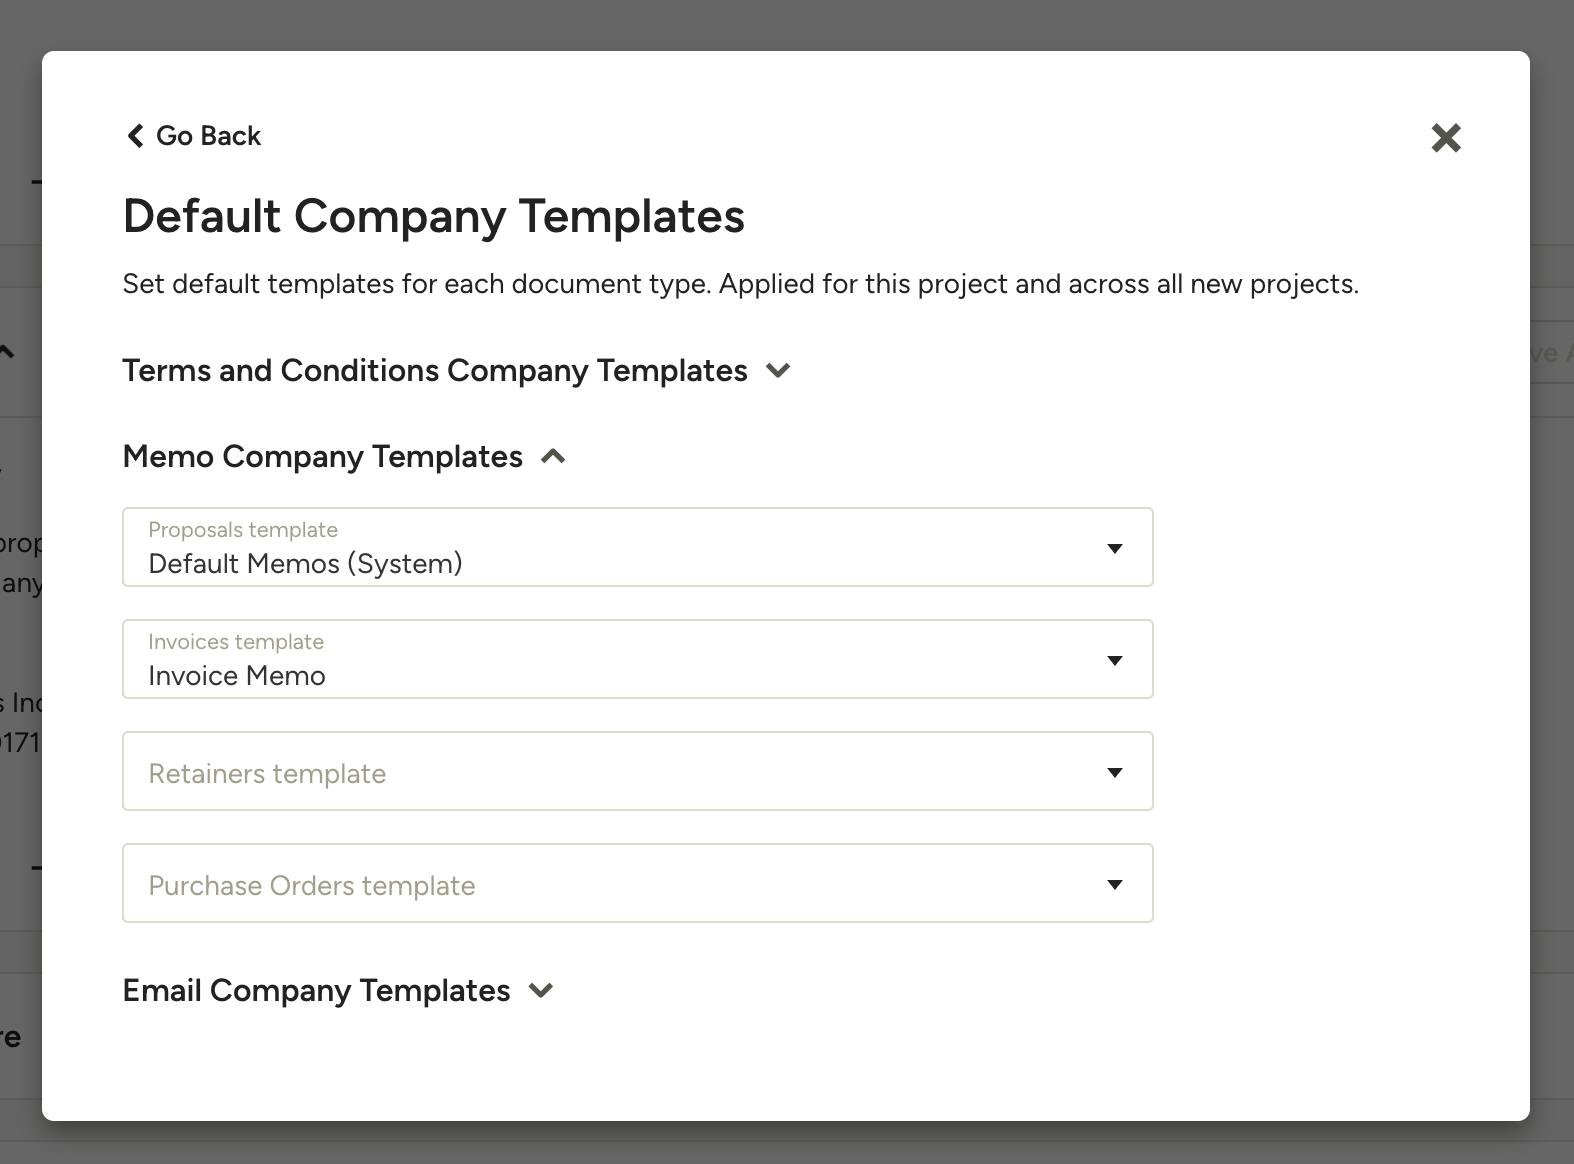Close the Default Company Templates dialog
This screenshot has width=1574, height=1164.
pyautogui.click(x=1446, y=138)
